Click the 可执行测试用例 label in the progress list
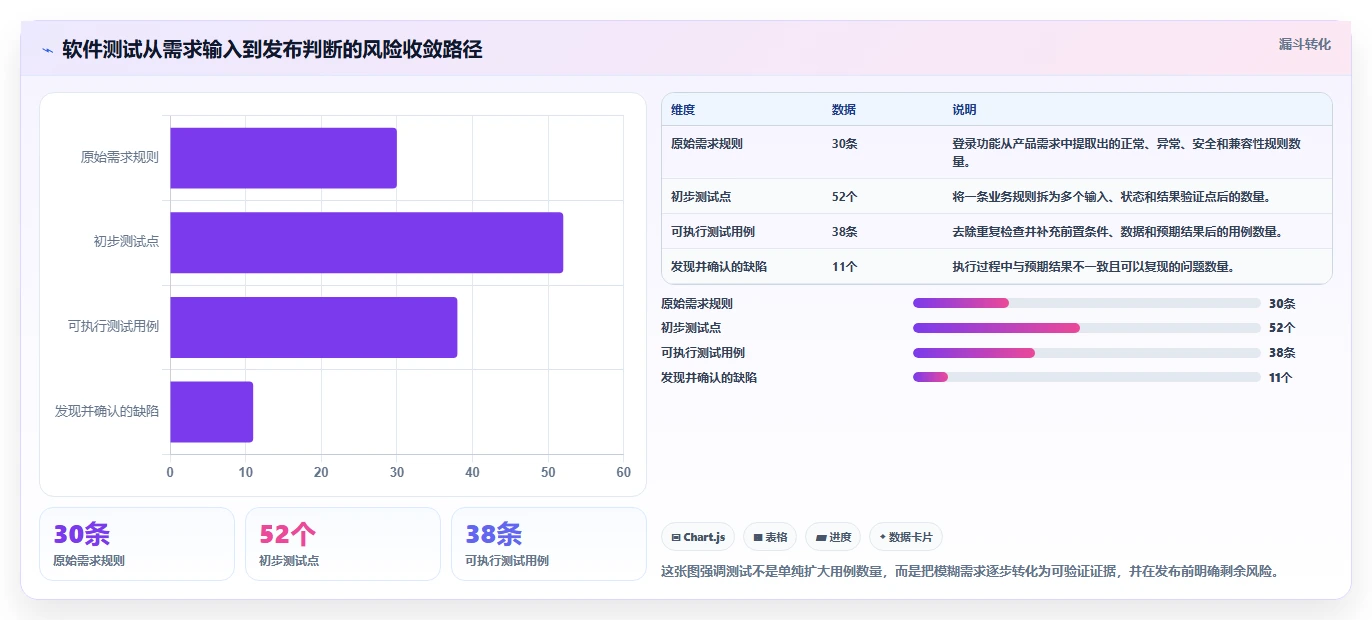This screenshot has width=1372, height=620. click(703, 352)
